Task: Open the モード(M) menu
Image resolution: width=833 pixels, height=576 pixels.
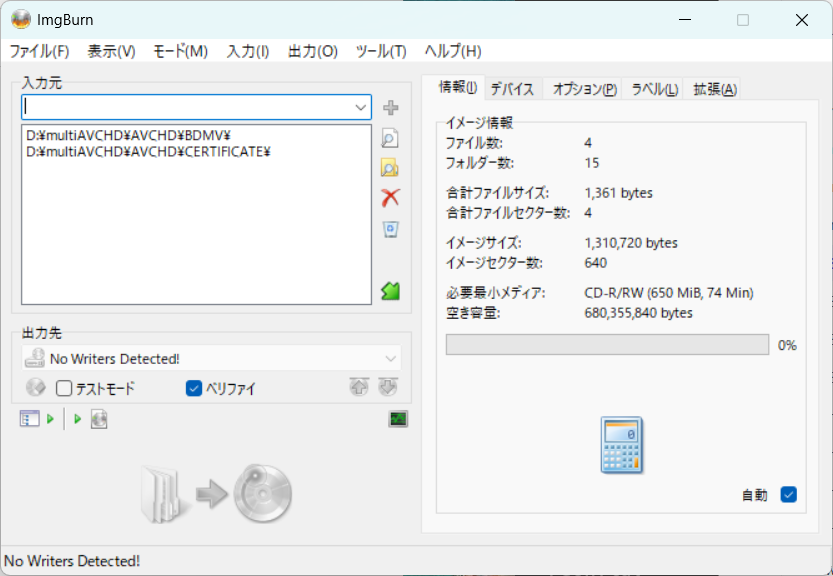Action: tap(180, 51)
